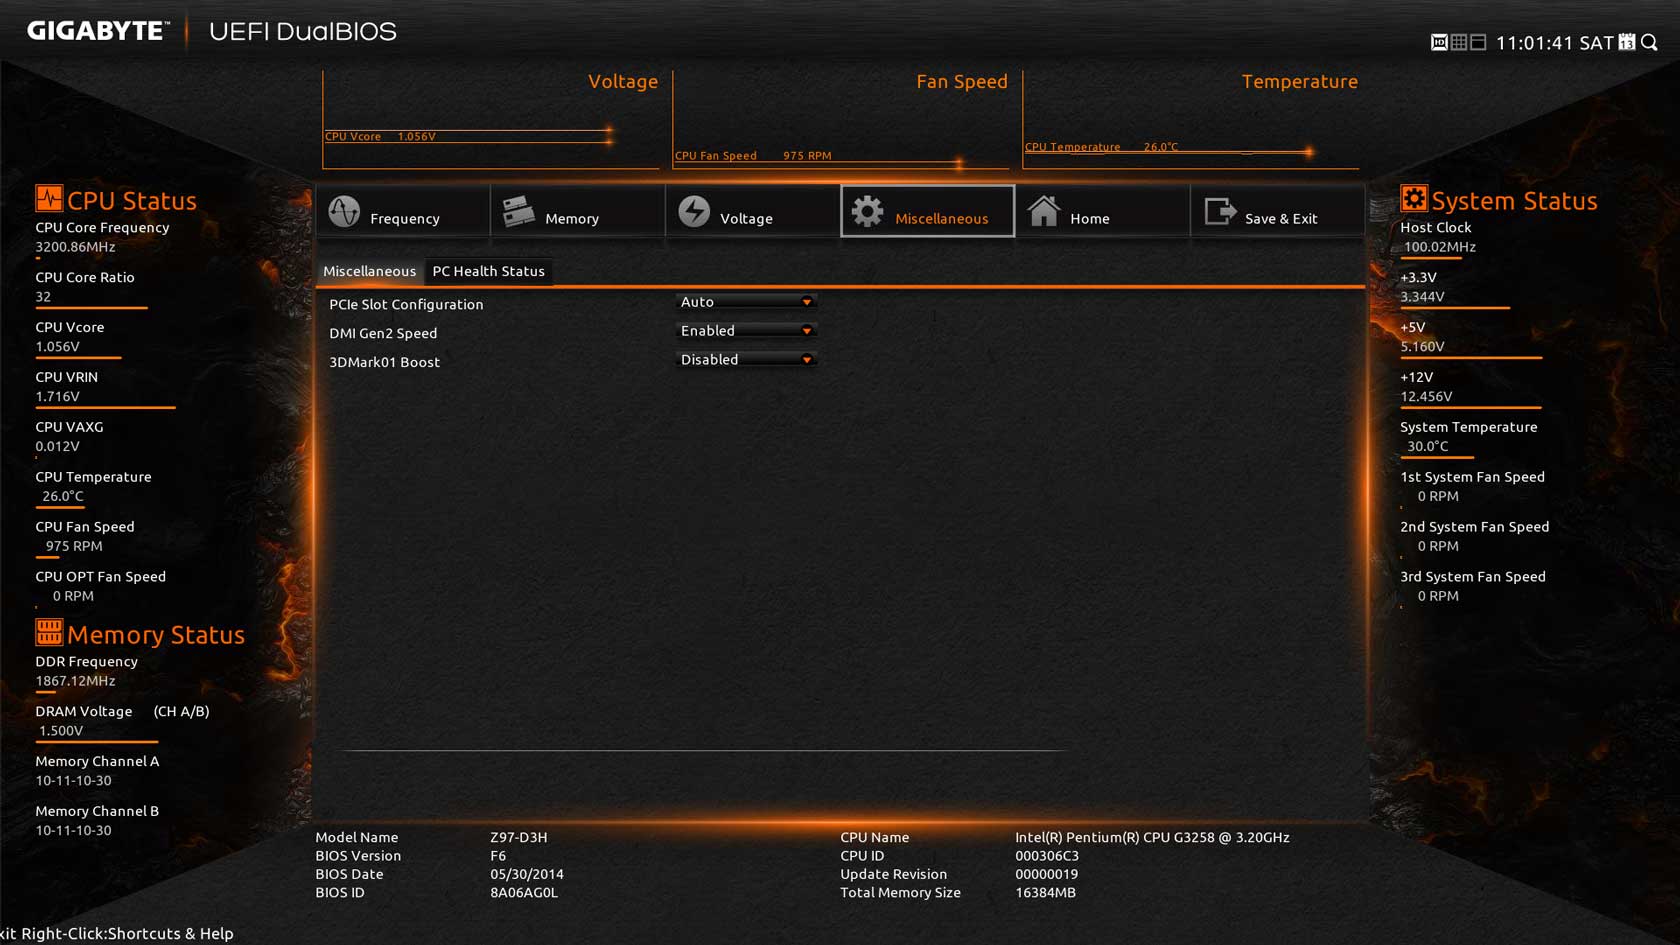Screen dimensions: 1680x945
Task: Open Save & Exit
Action: 1277,212
